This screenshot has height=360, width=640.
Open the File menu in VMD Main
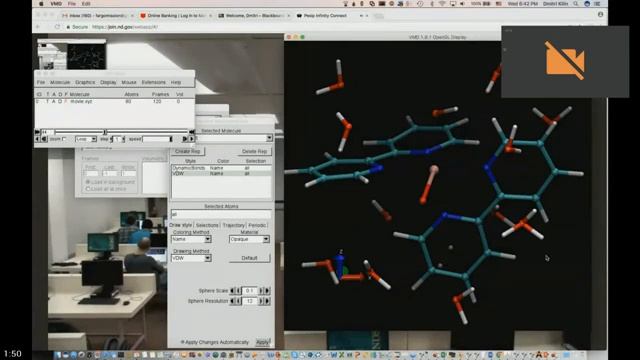click(41, 82)
